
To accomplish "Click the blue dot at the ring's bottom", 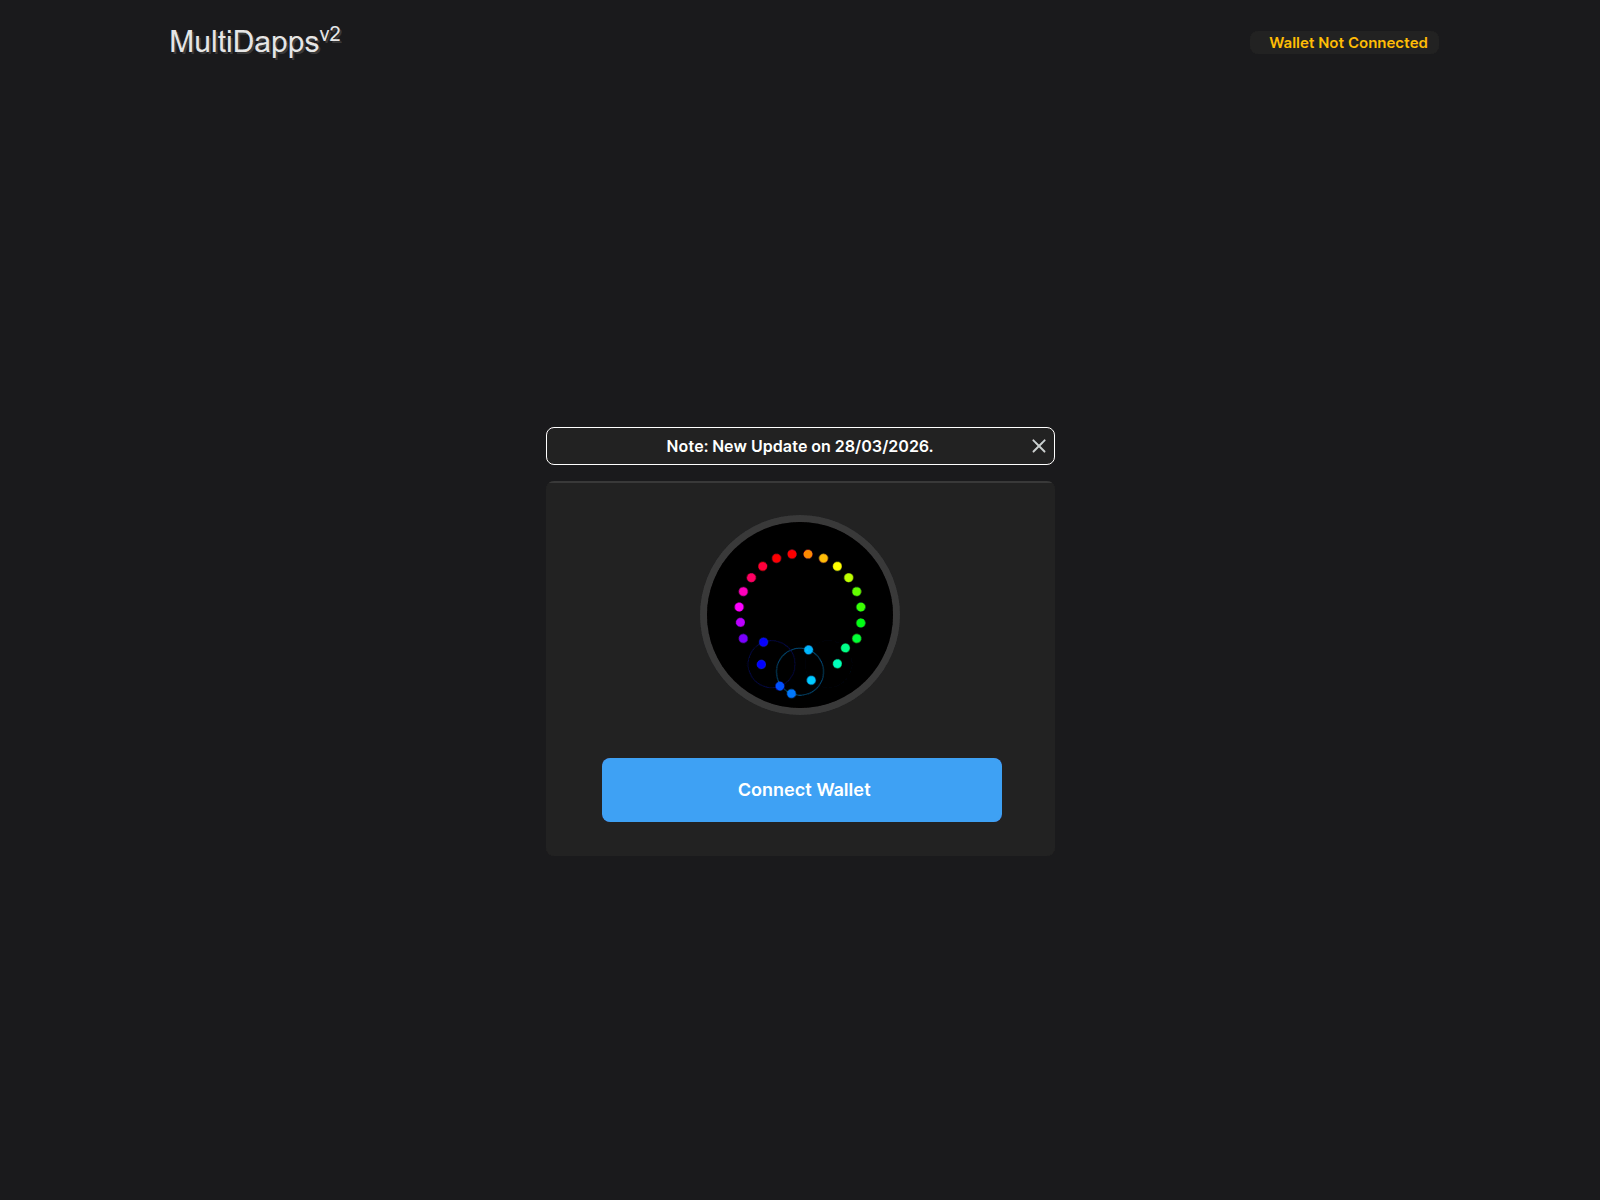I will [791, 694].
